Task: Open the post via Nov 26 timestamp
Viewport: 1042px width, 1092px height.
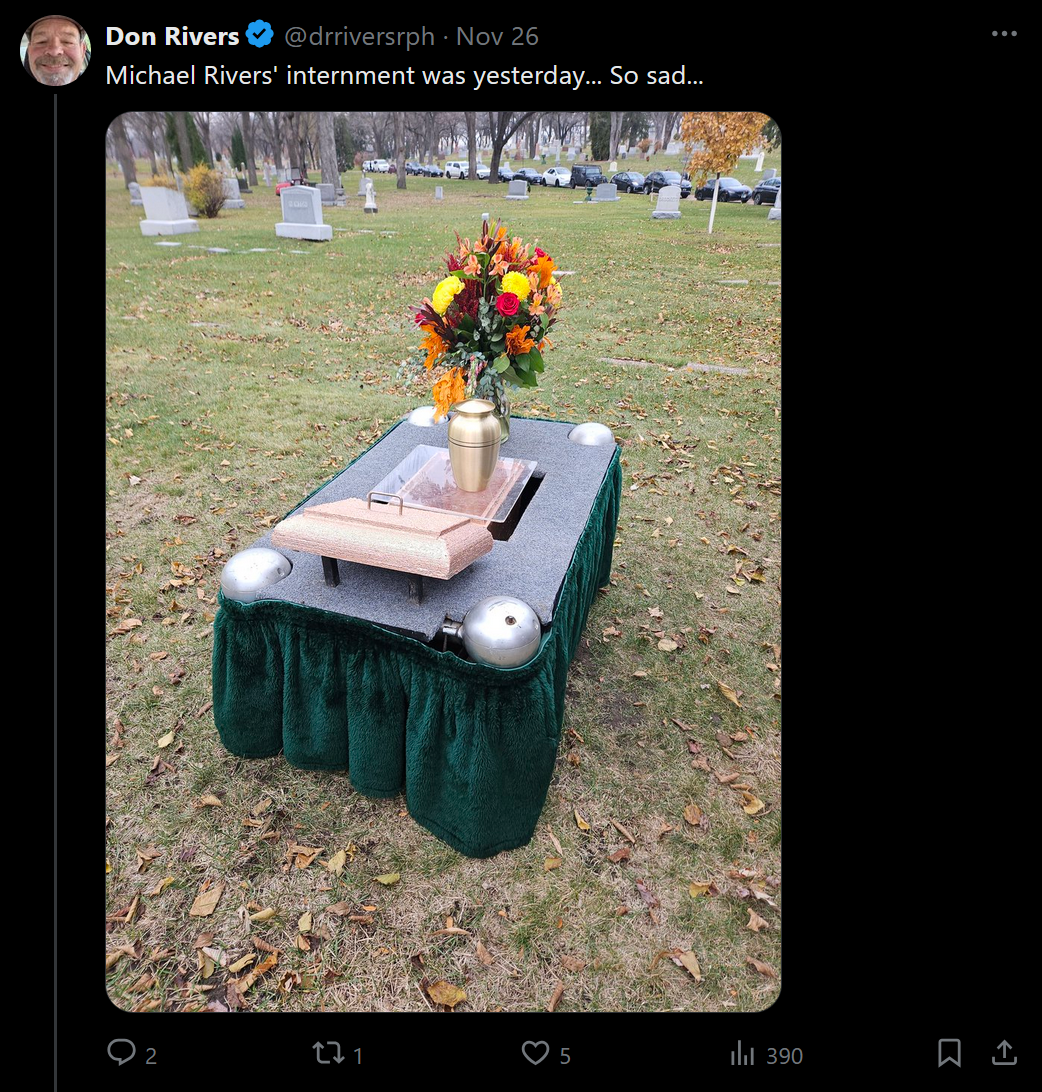Action: point(497,36)
